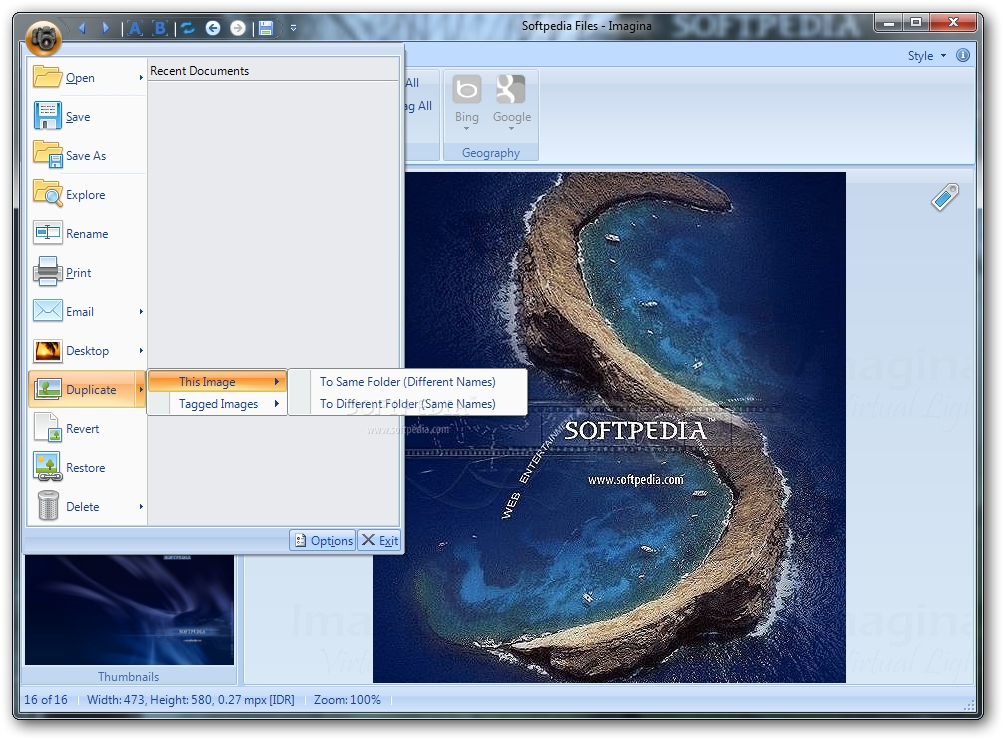Click the 16 of 16 status entry

coord(45,700)
